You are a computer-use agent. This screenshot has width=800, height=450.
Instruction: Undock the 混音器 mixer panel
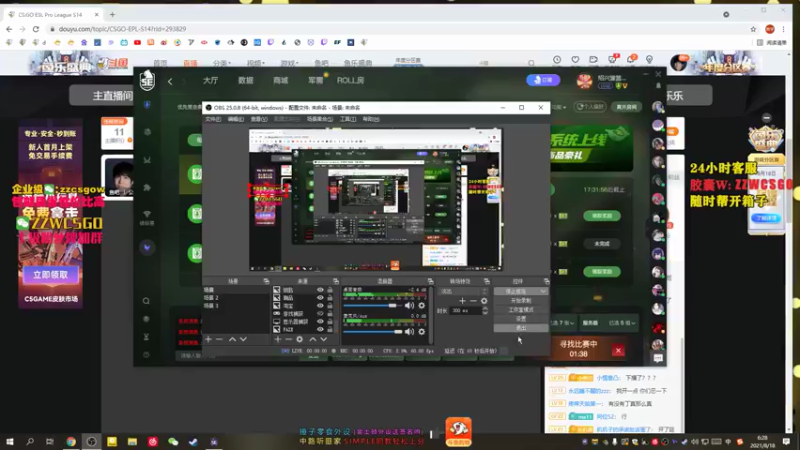(431, 281)
